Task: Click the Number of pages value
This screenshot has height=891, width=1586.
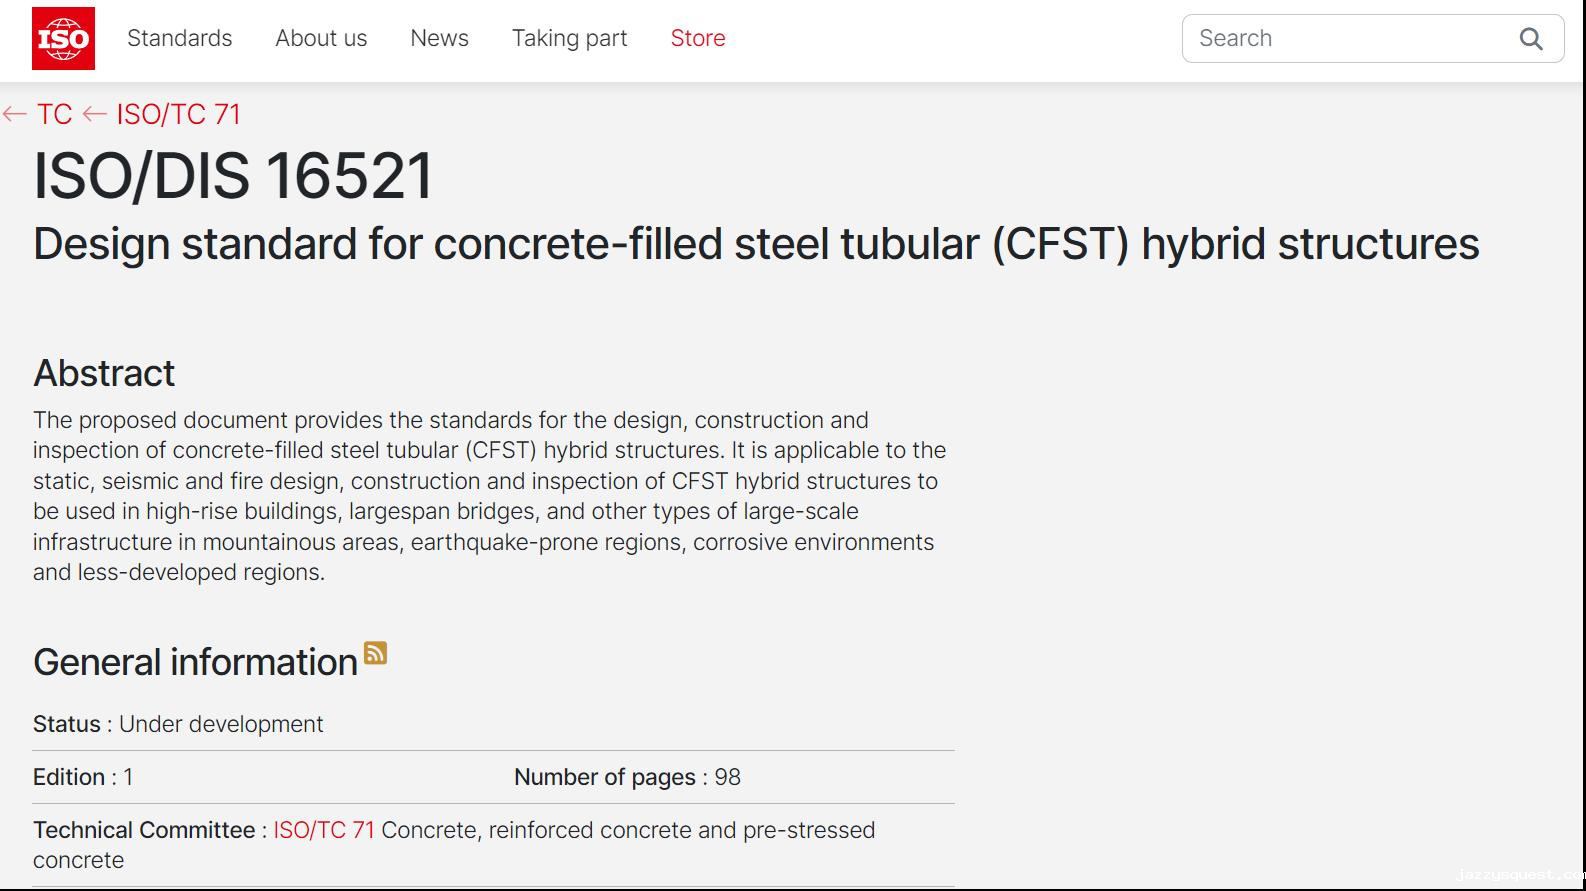Action: pyautogui.click(x=727, y=777)
